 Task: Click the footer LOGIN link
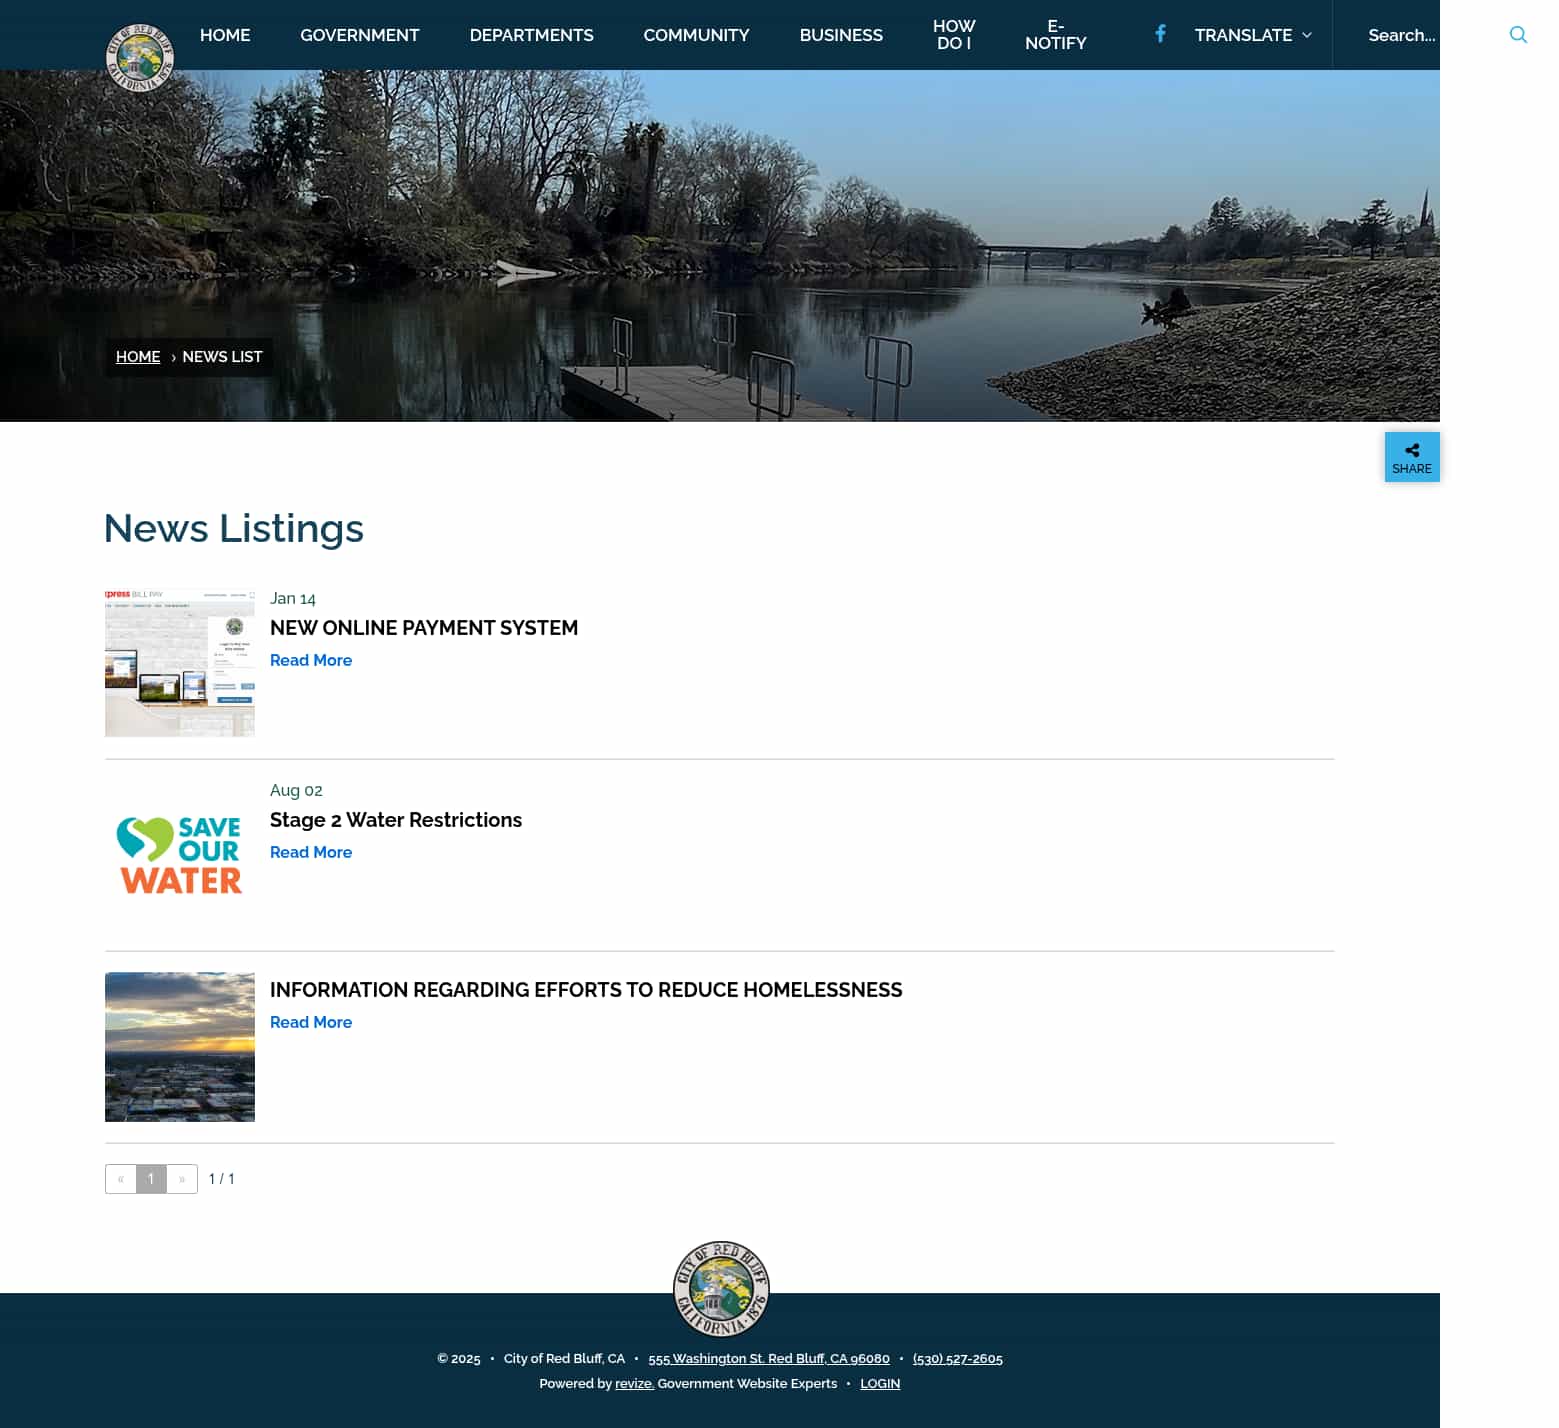(880, 1384)
